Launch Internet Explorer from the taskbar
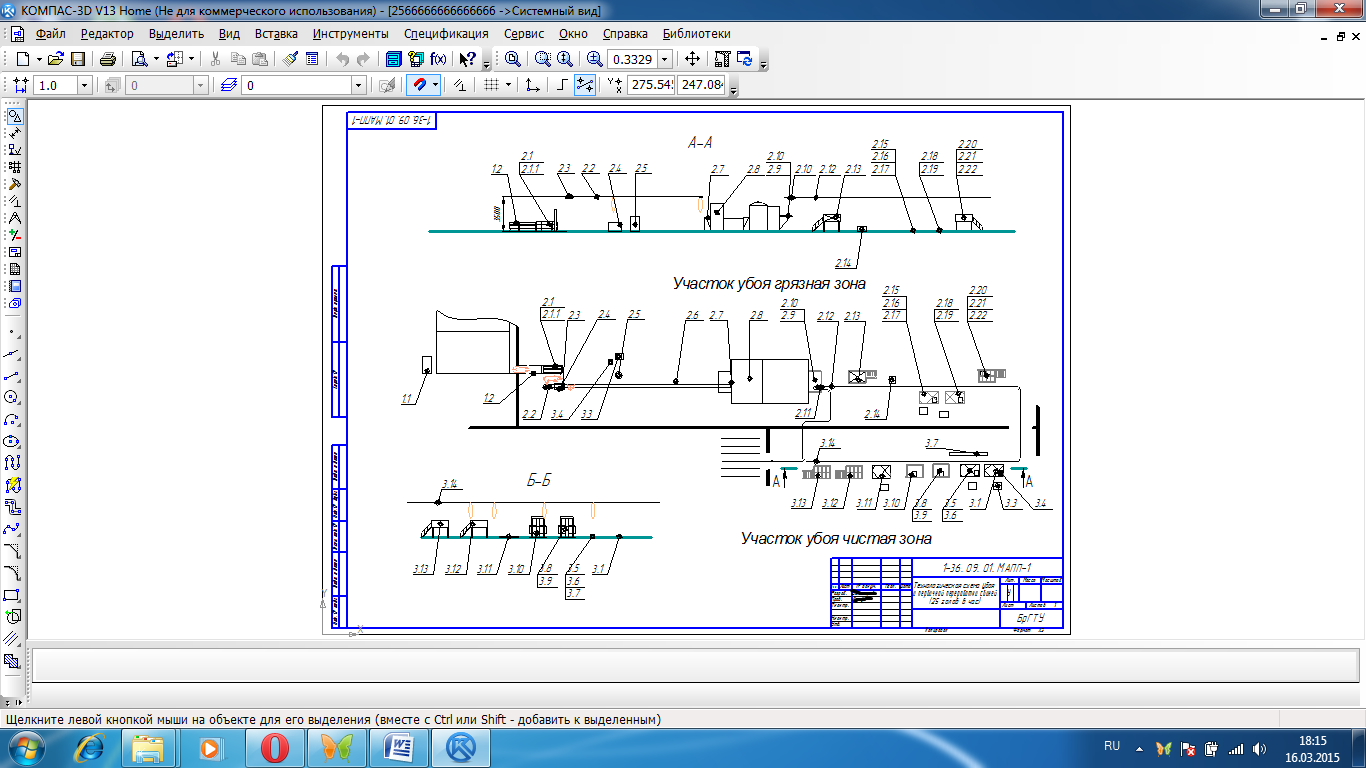Image resolution: width=1366 pixels, height=768 pixels. point(89,747)
